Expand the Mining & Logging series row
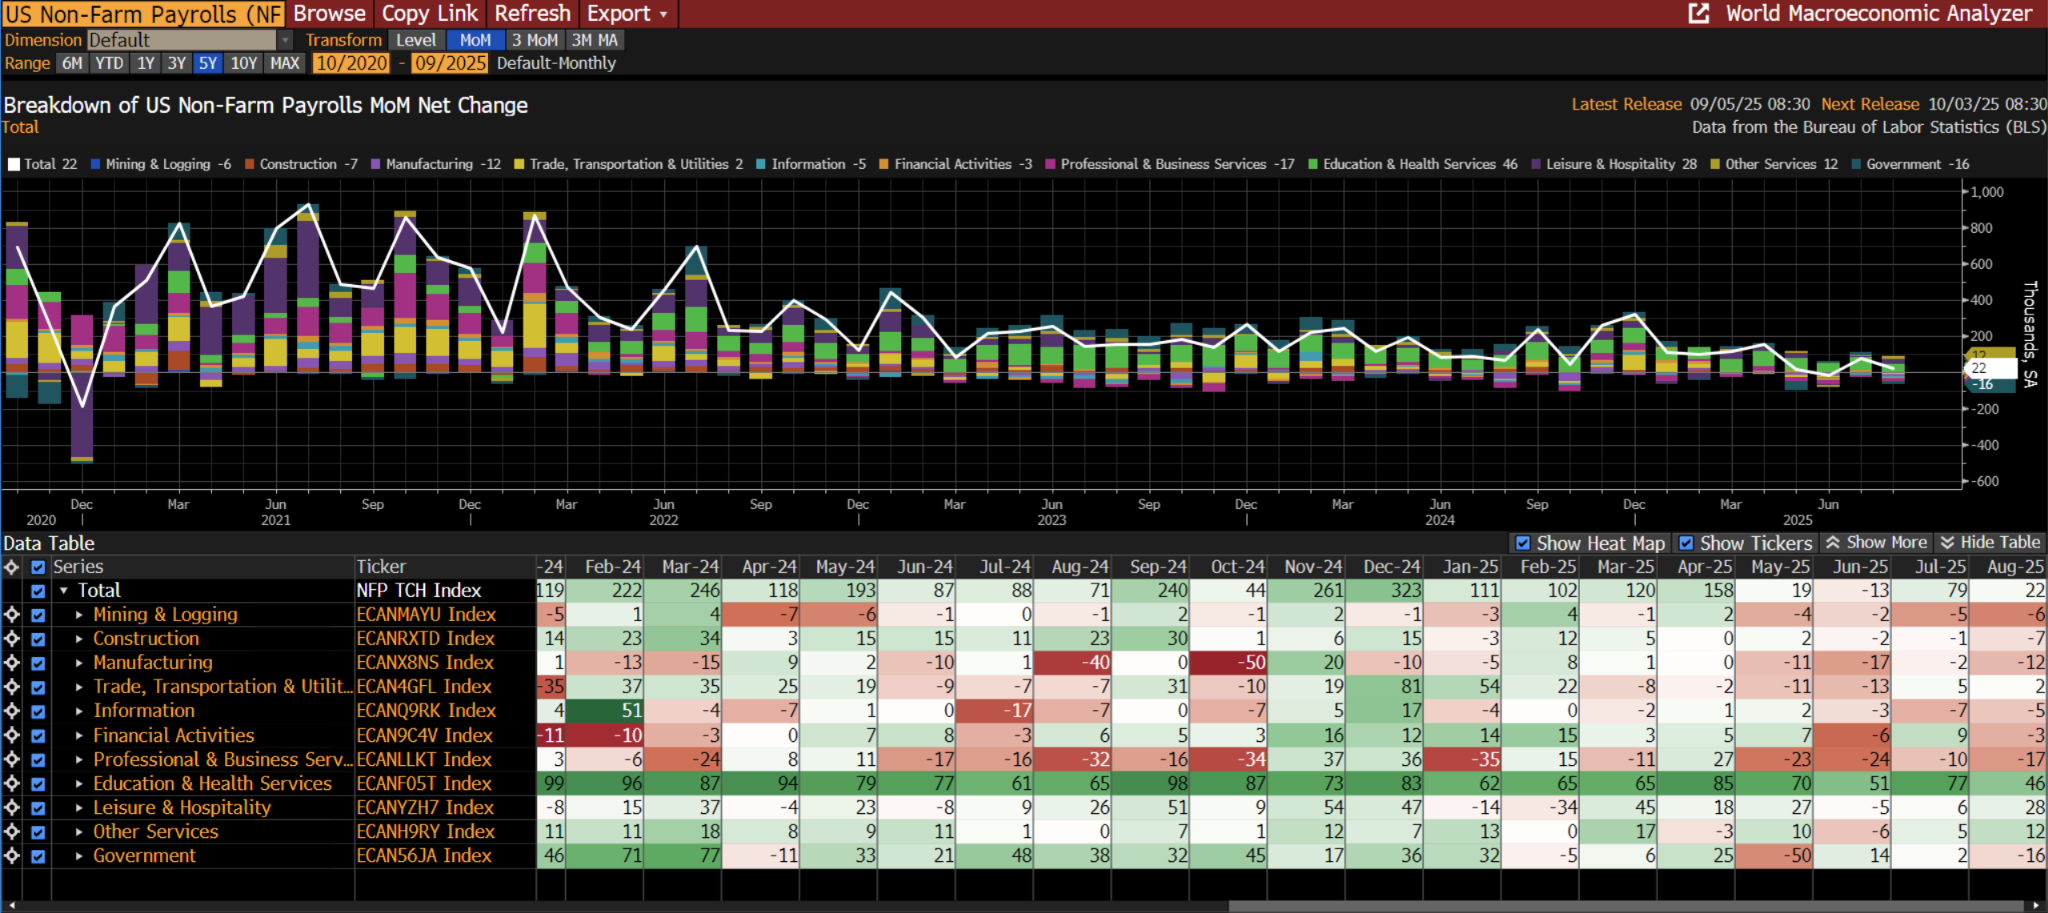 coord(79,615)
